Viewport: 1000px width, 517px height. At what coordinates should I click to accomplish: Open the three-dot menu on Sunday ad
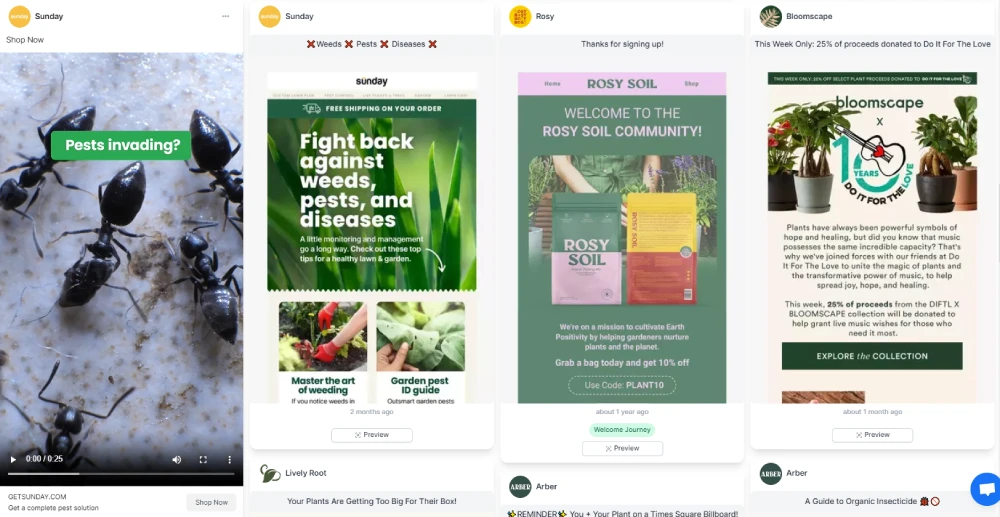click(x=226, y=16)
